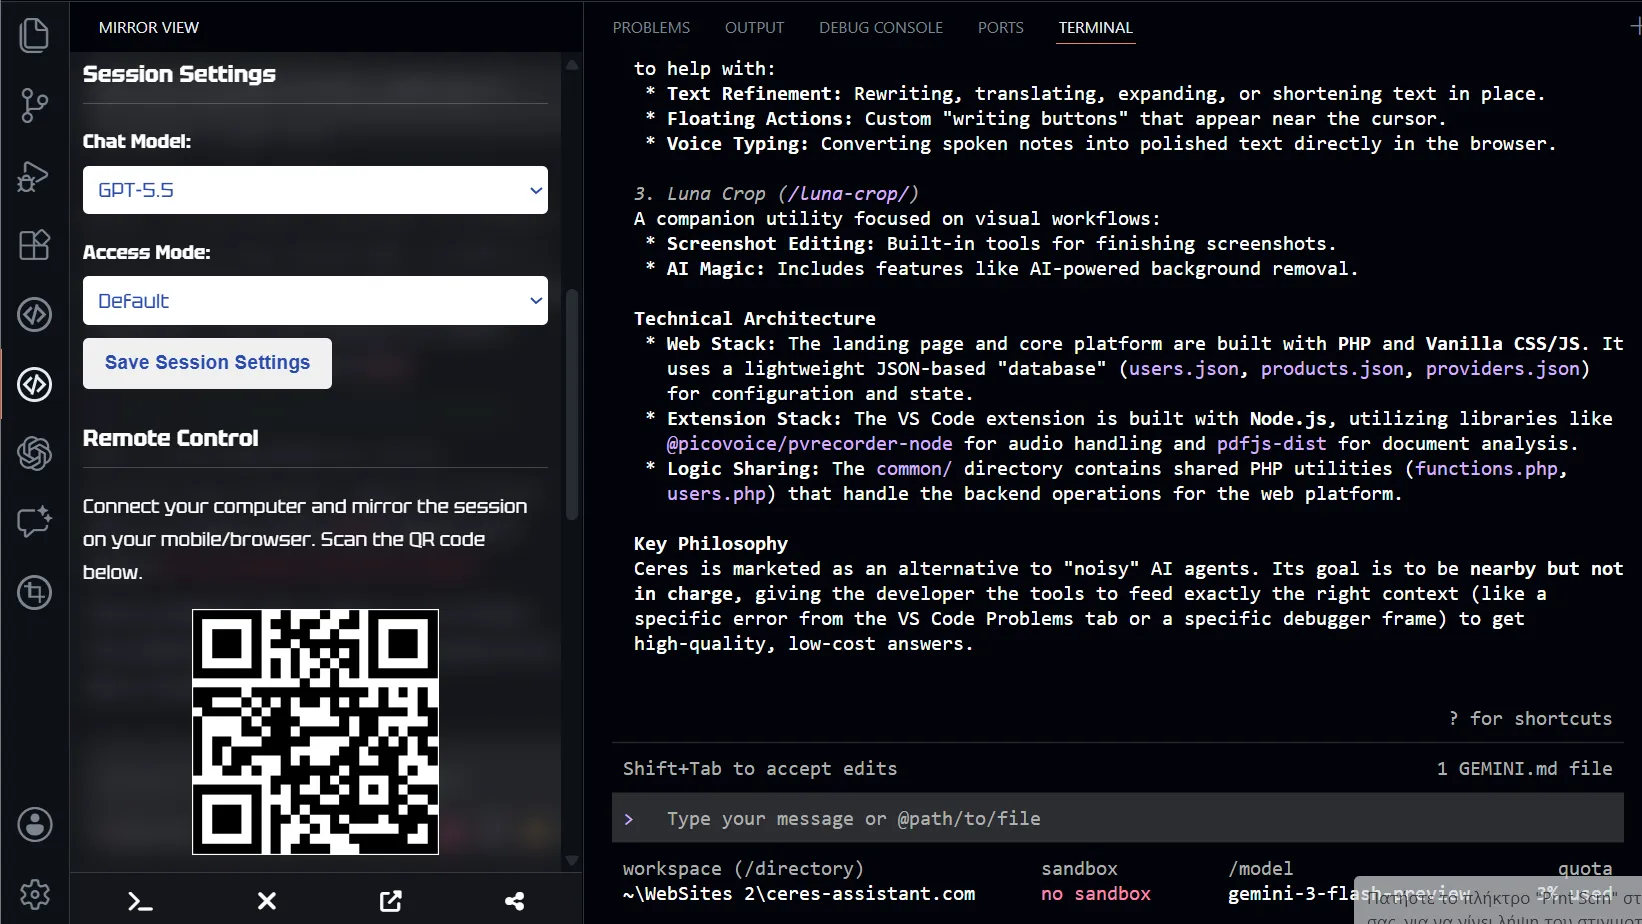
Task: Click the terminal prompt icon in bottom toolbar
Action: pos(141,901)
